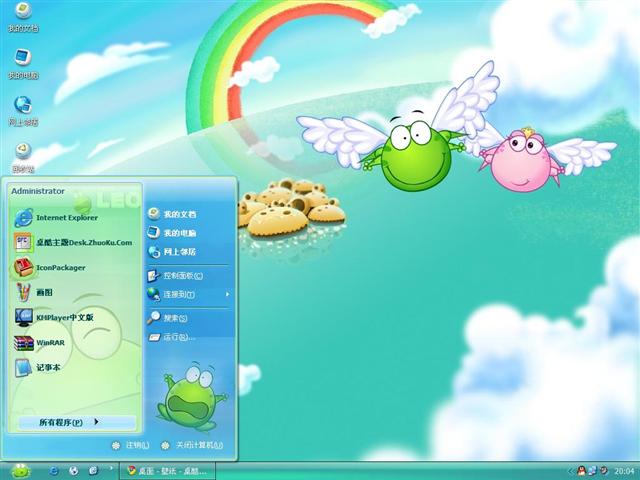
Task: Open 搜索(S) search
Action: [167, 318]
